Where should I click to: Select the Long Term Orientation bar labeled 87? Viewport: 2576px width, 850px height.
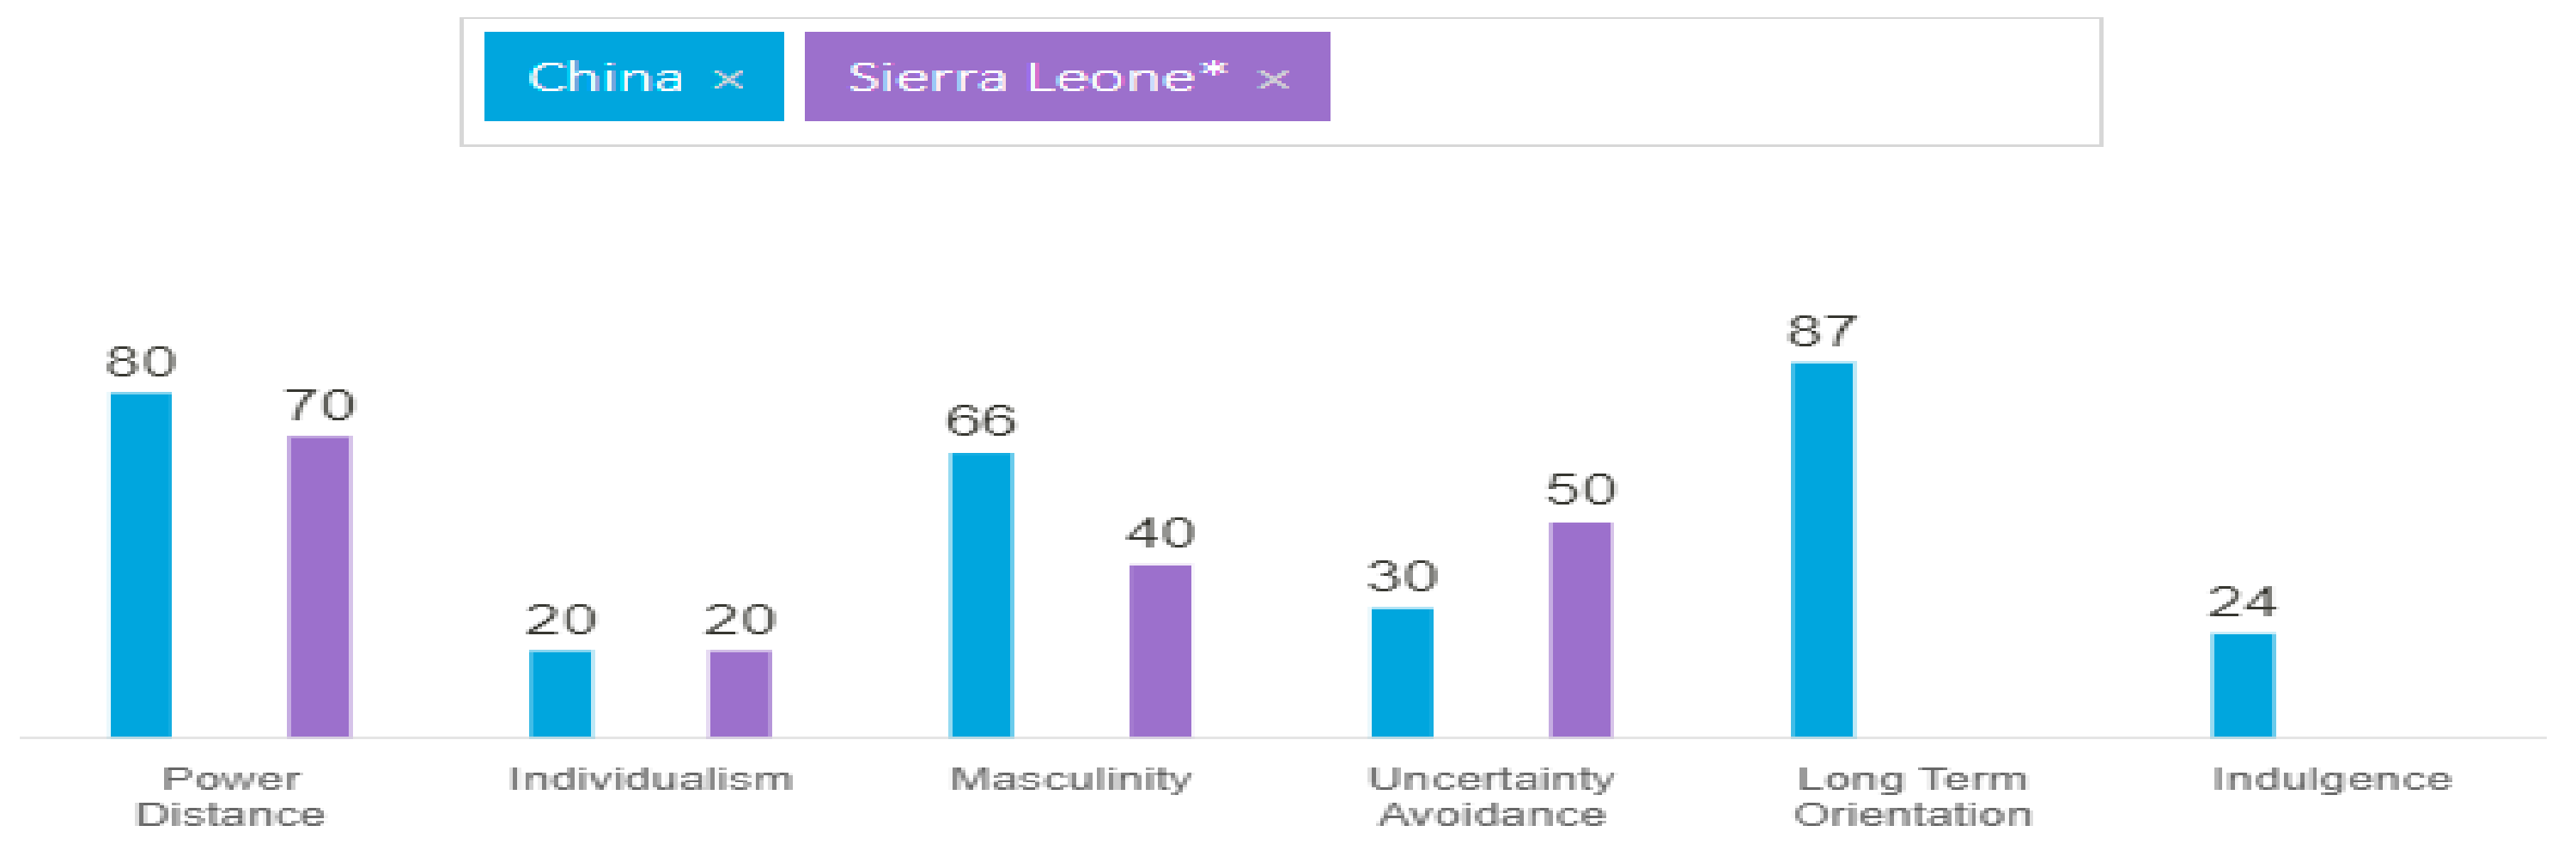1822,550
